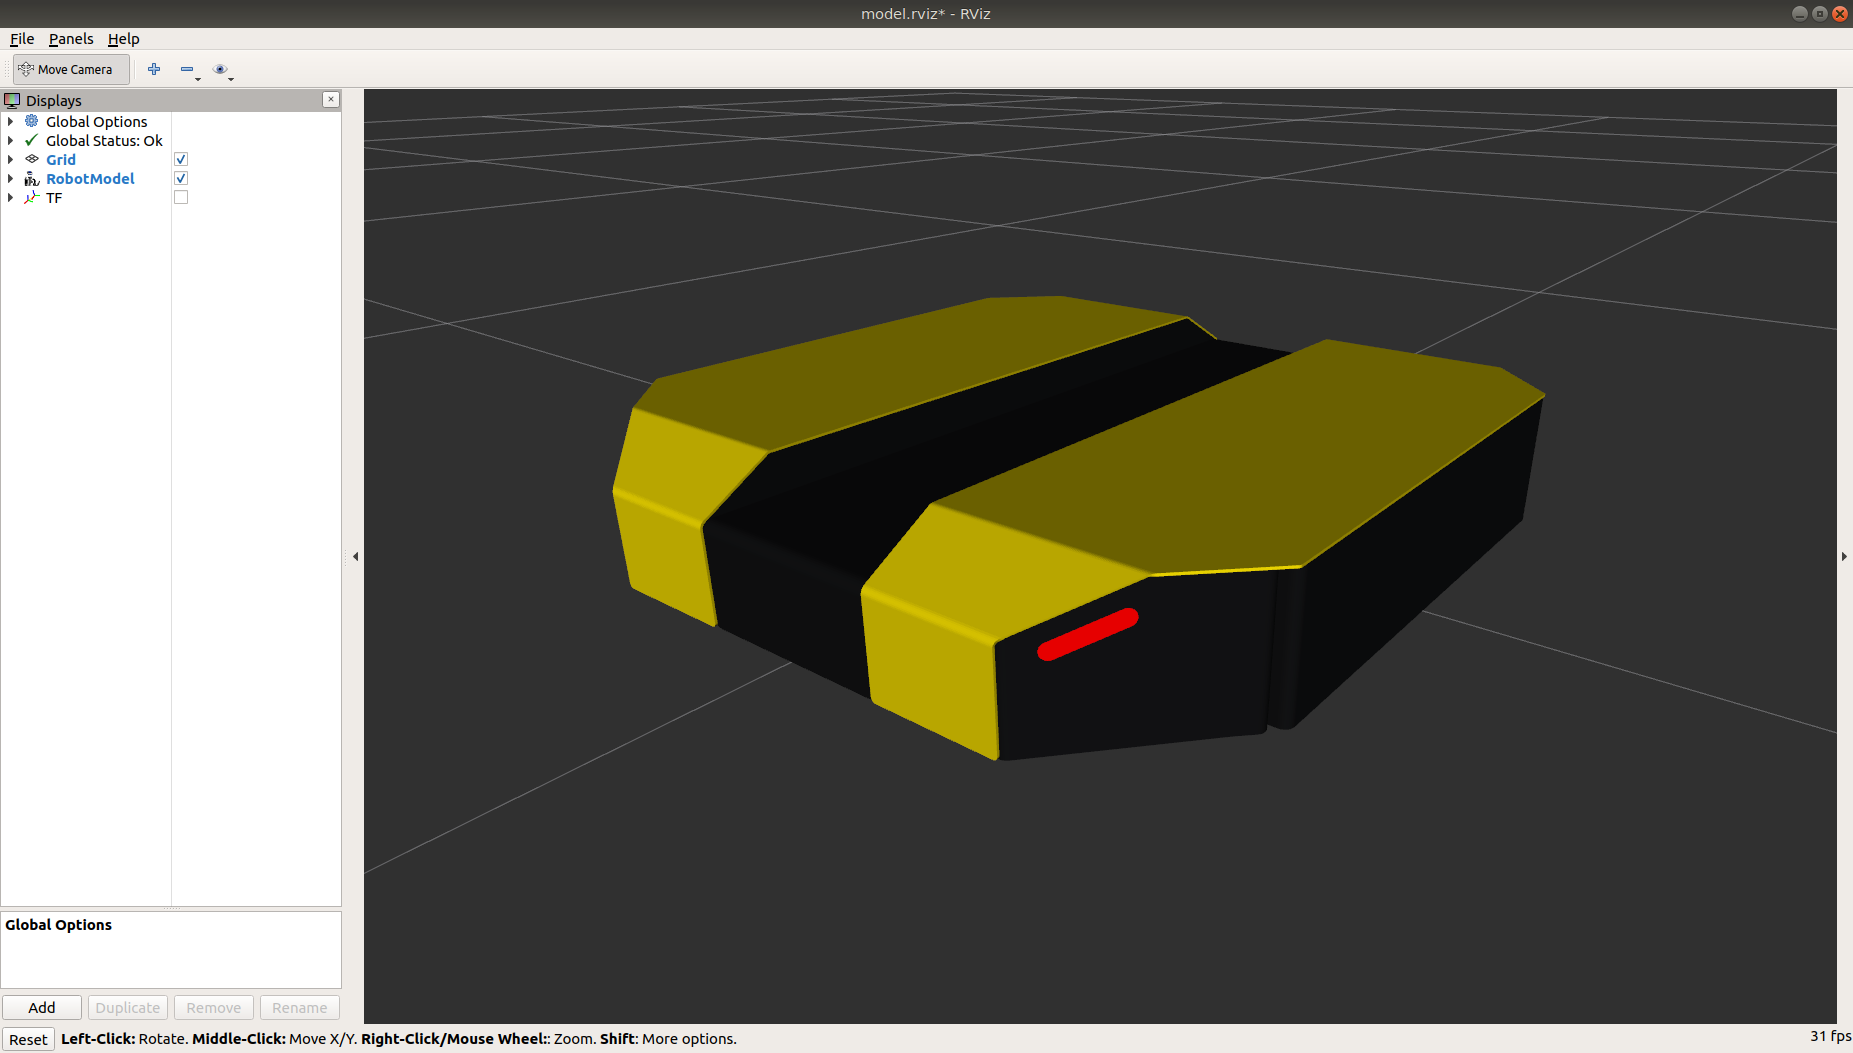Disable the Grid display checkbox

181,160
